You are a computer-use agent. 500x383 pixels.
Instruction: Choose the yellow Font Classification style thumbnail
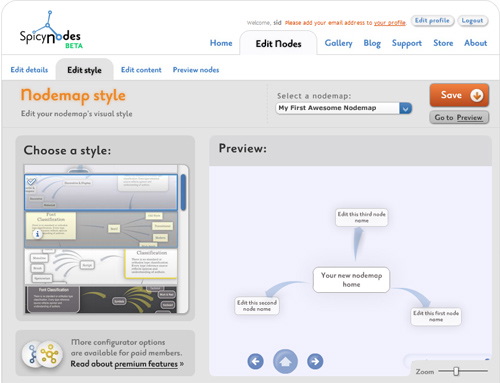101,229
